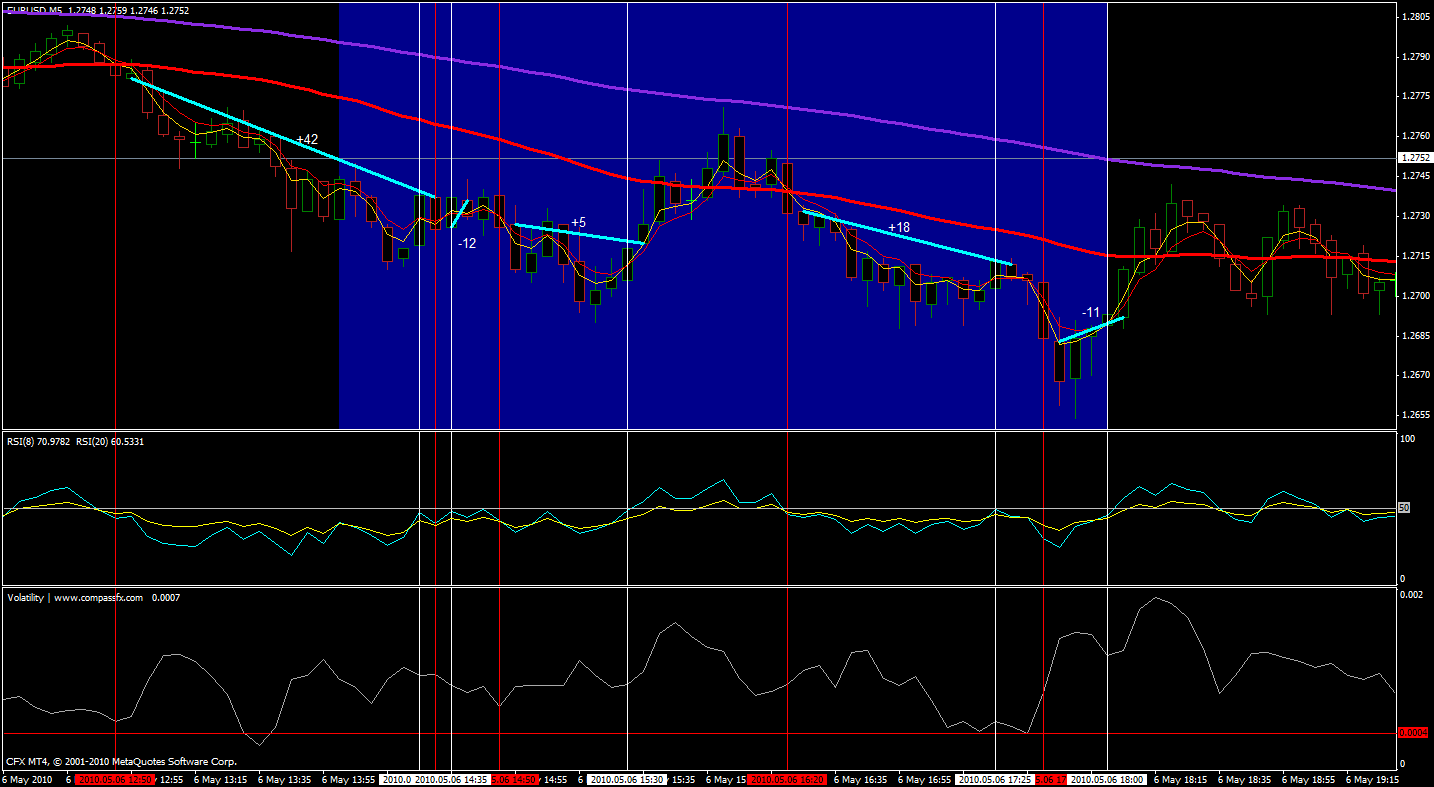
Task: Select the red 2010.05.06 16:20 time marker
Action: pyautogui.click(x=787, y=778)
